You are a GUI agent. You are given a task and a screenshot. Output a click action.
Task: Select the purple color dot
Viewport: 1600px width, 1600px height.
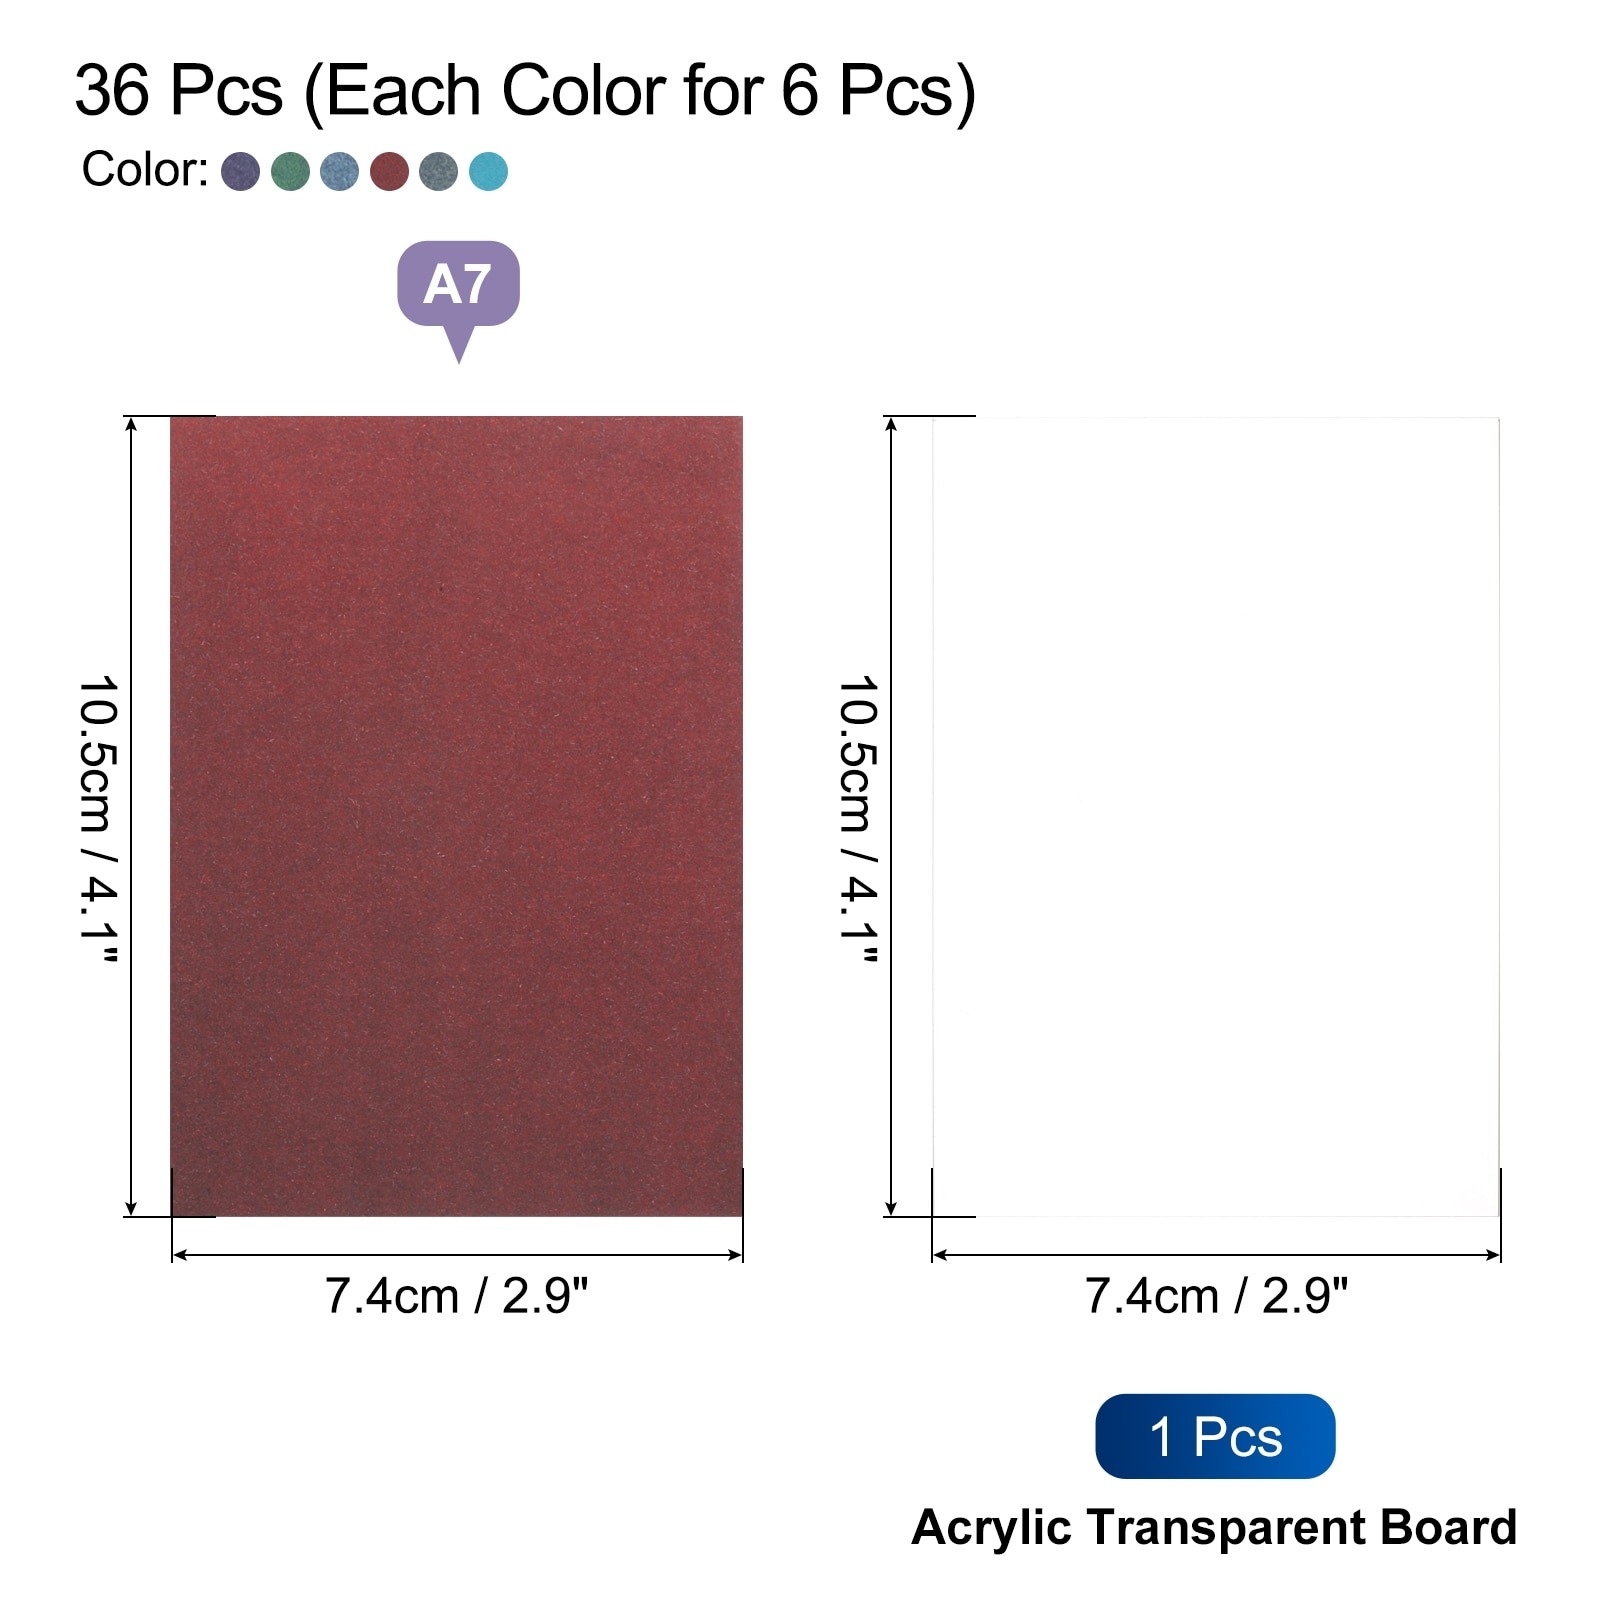(240, 171)
